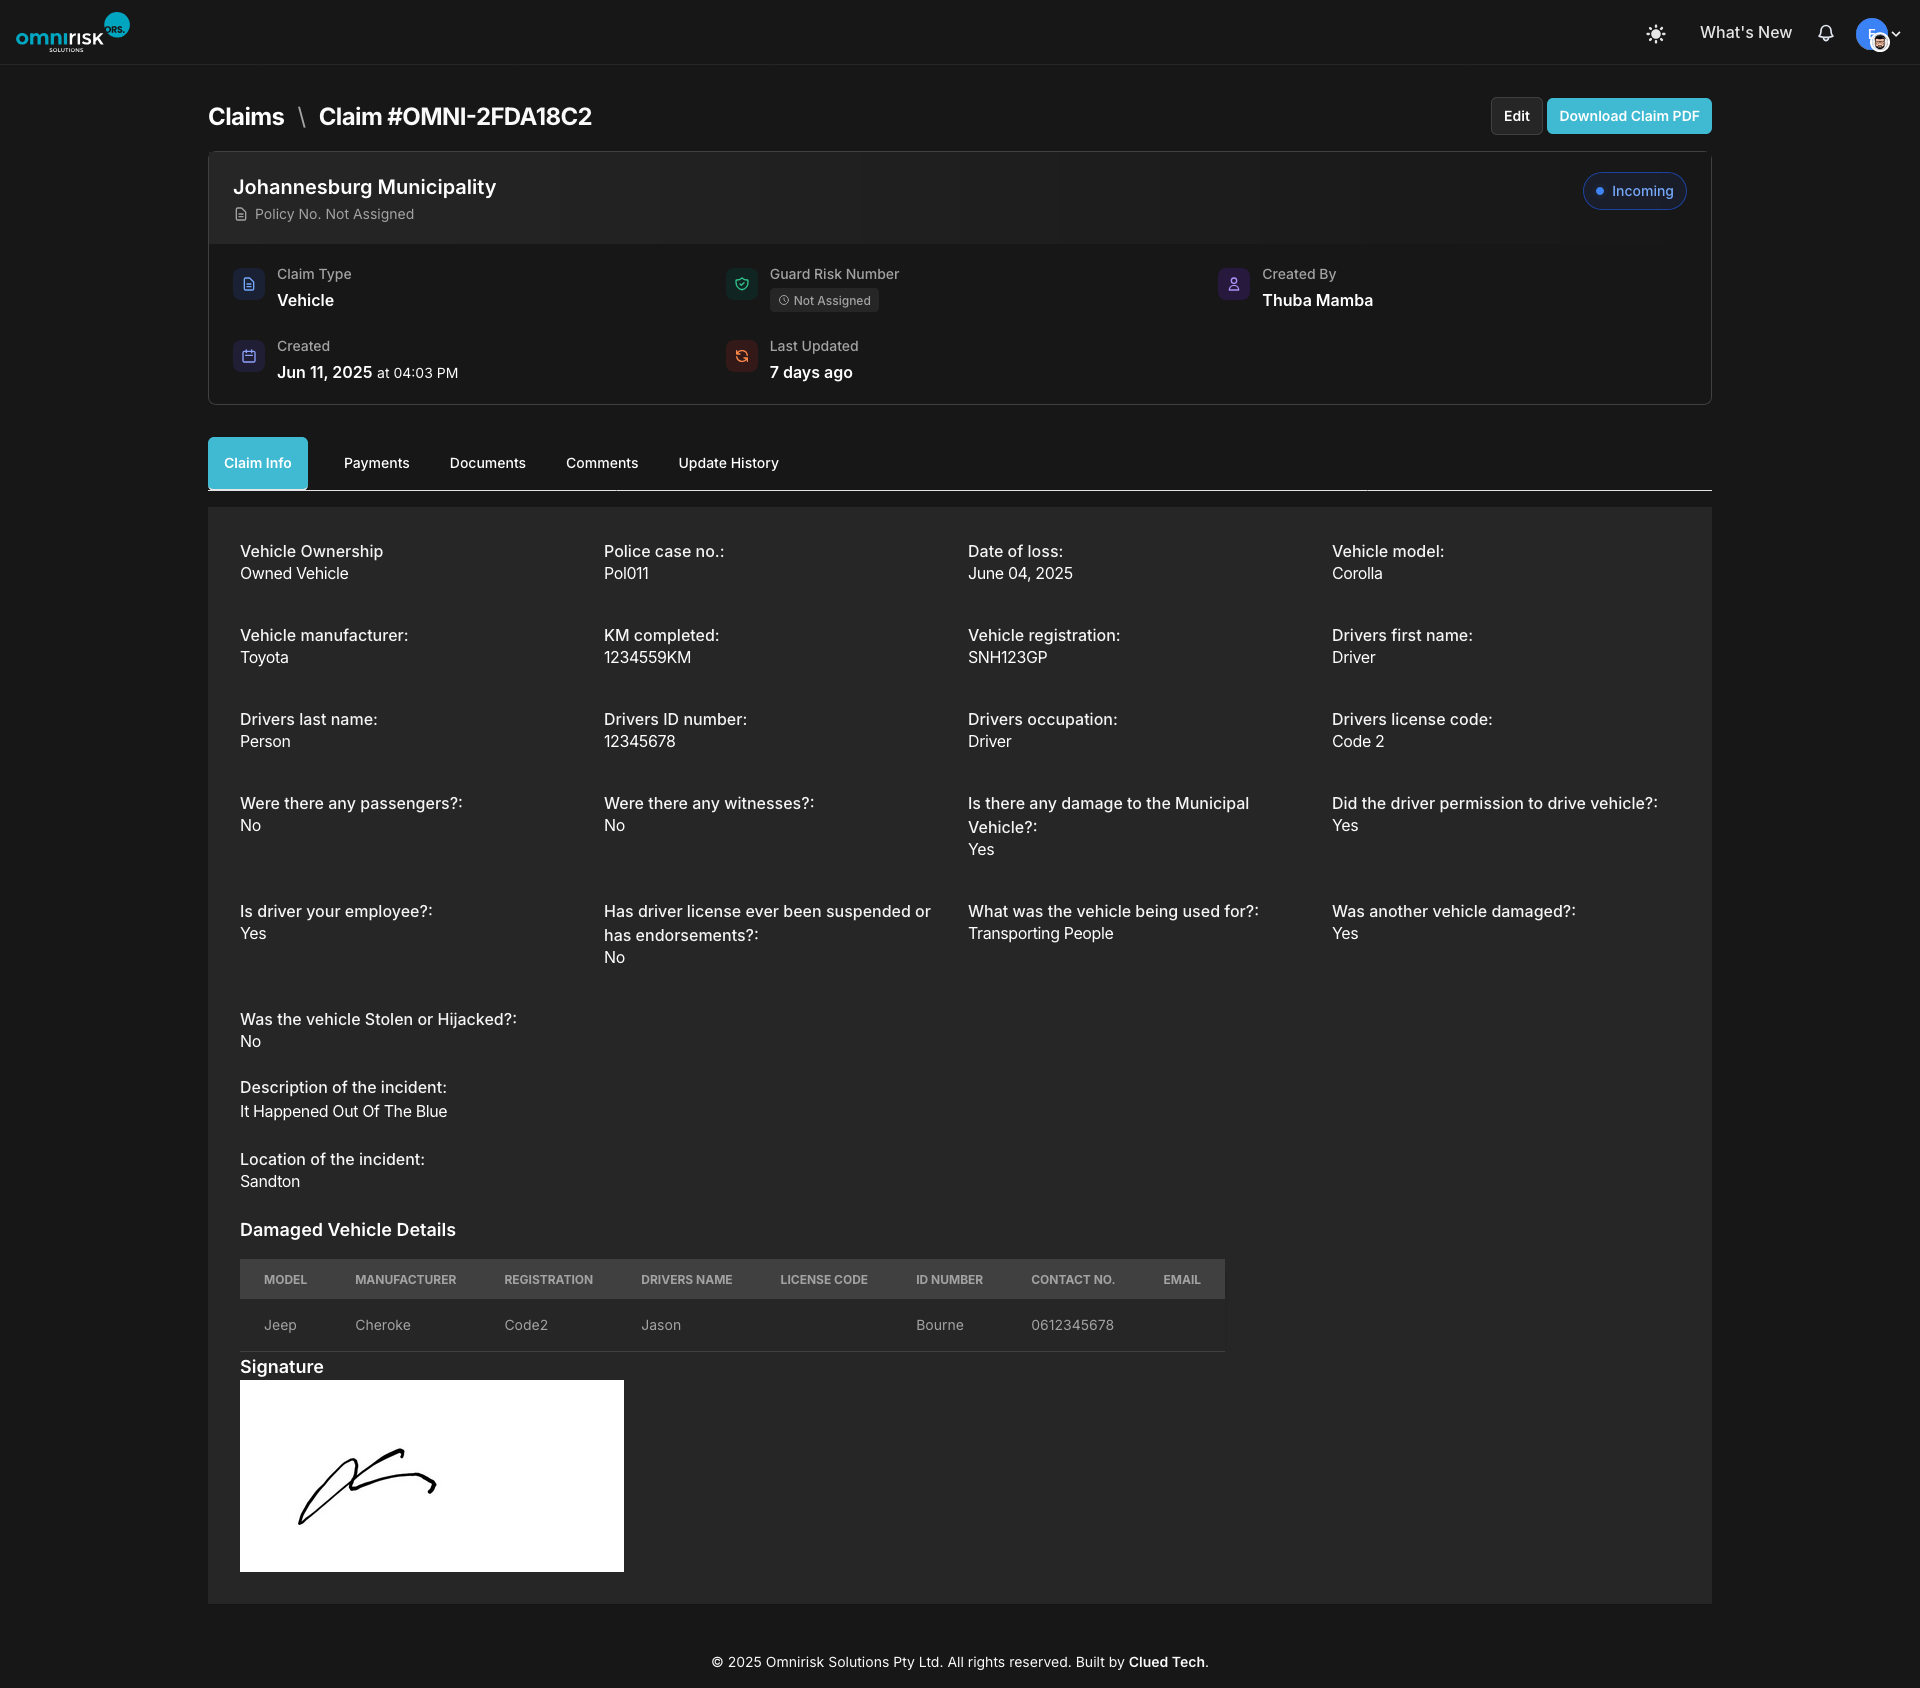Click the Created calendar icon

[x=249, y=356]
